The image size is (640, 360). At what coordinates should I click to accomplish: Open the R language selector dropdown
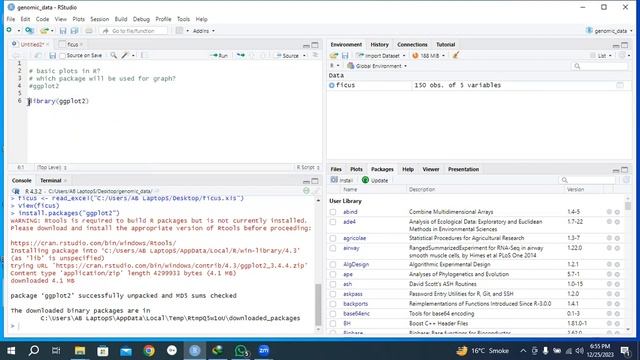coord(334,66)
